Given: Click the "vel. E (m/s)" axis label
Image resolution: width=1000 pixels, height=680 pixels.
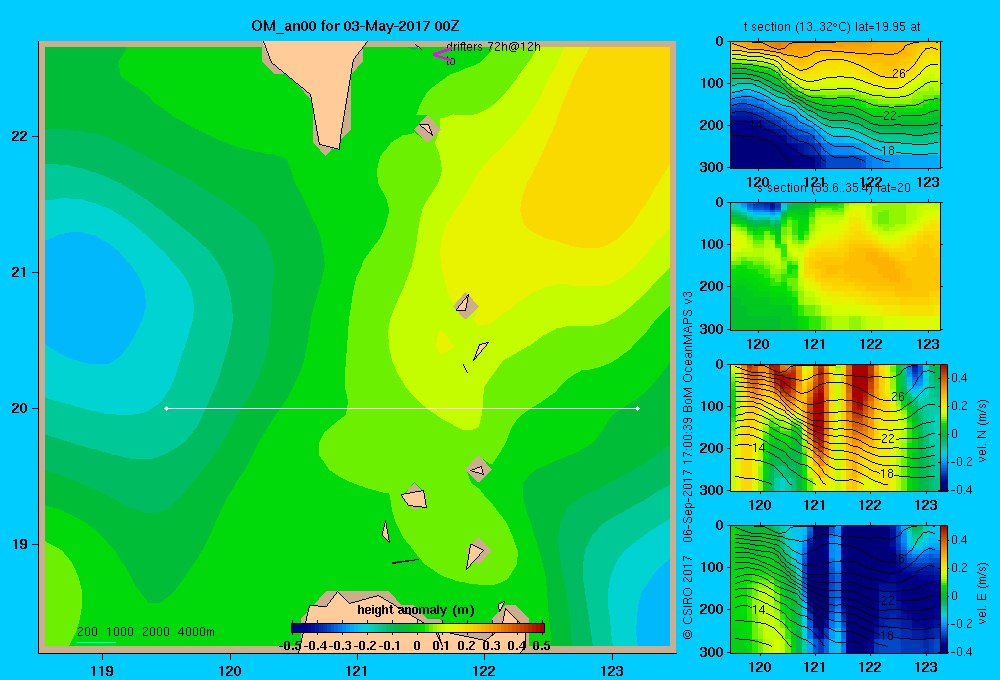Looking at the screenshot, I should [x=982, y=593].
